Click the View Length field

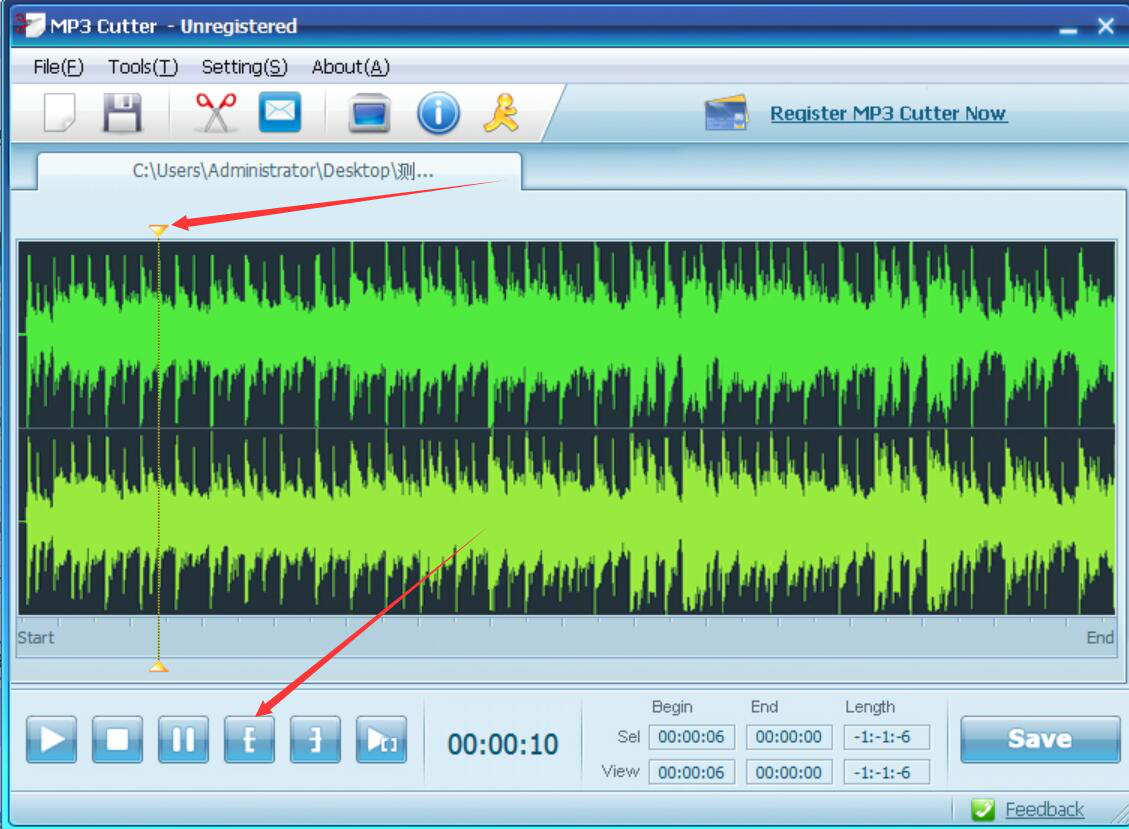tap(886, 772)
